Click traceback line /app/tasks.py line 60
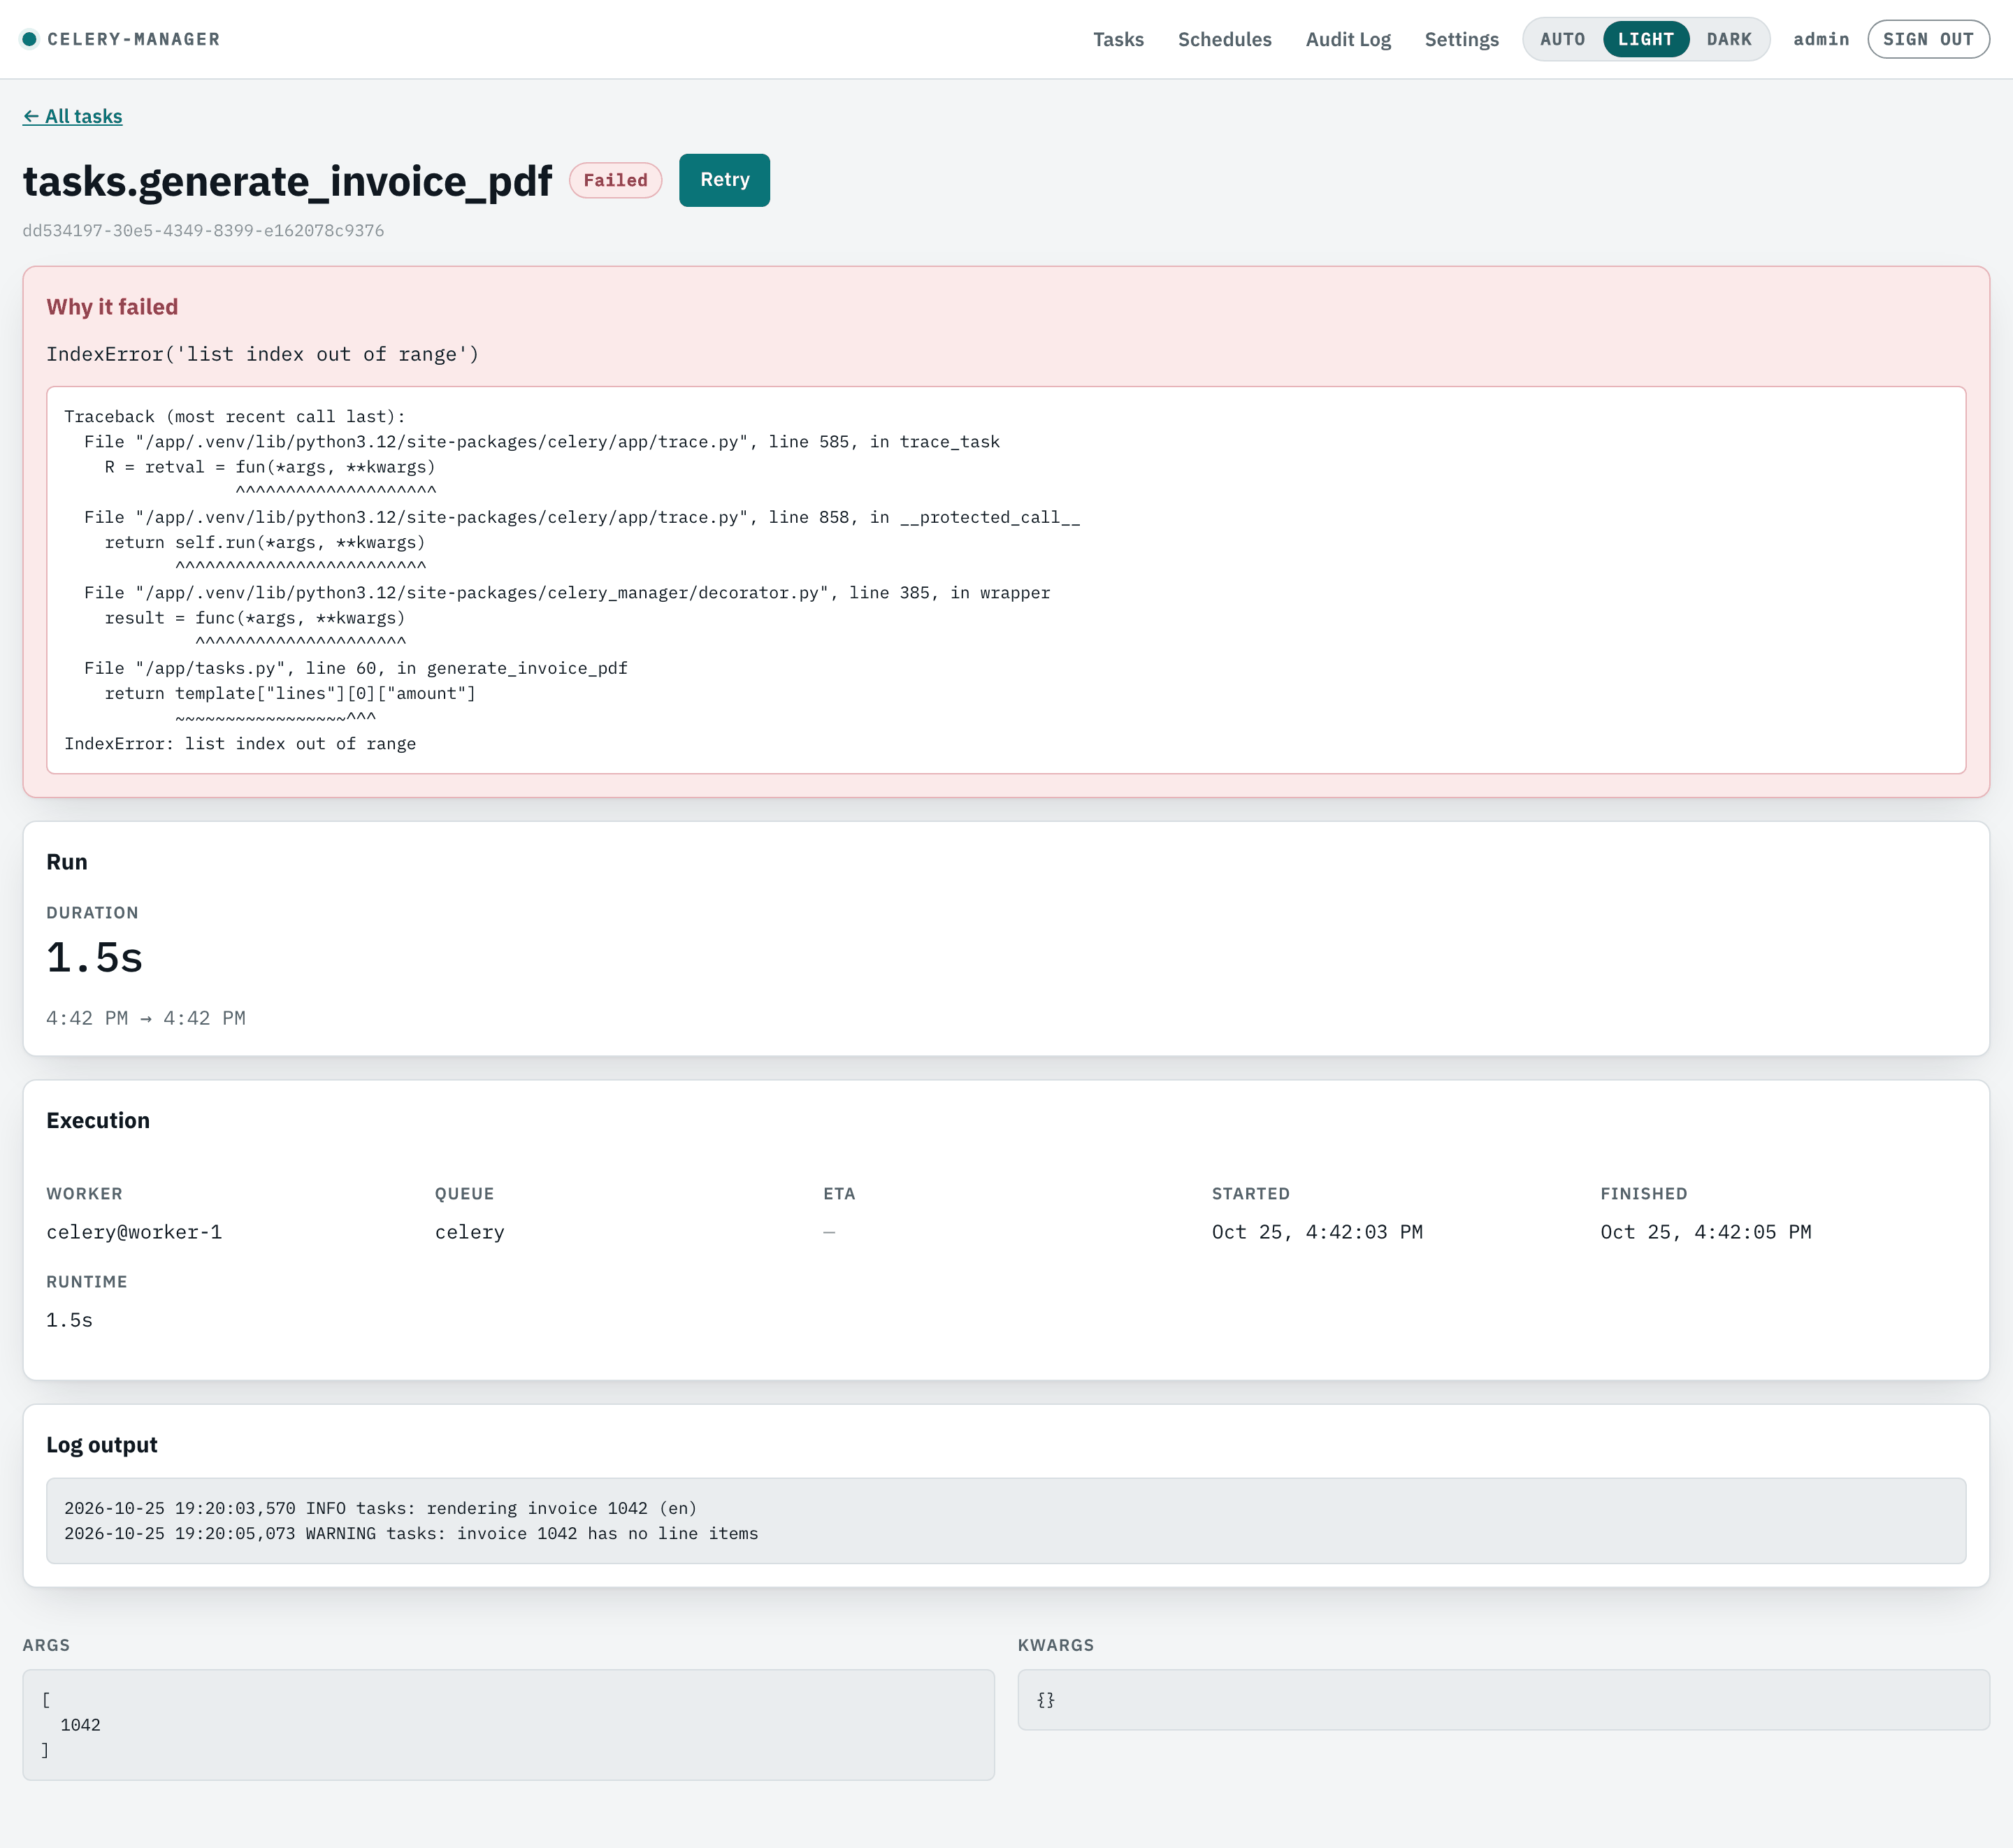The image size is (2013, 1848). tap(356, 668)
